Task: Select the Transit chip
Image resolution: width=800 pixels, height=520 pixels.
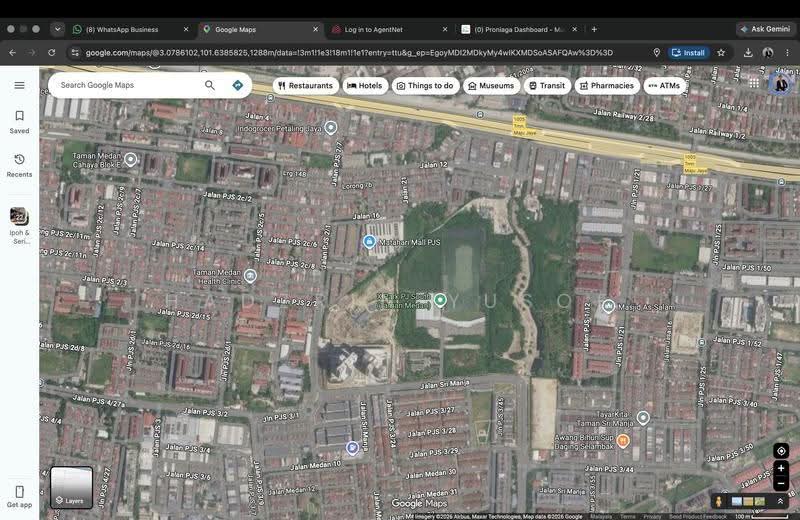Action: [547, 86]
